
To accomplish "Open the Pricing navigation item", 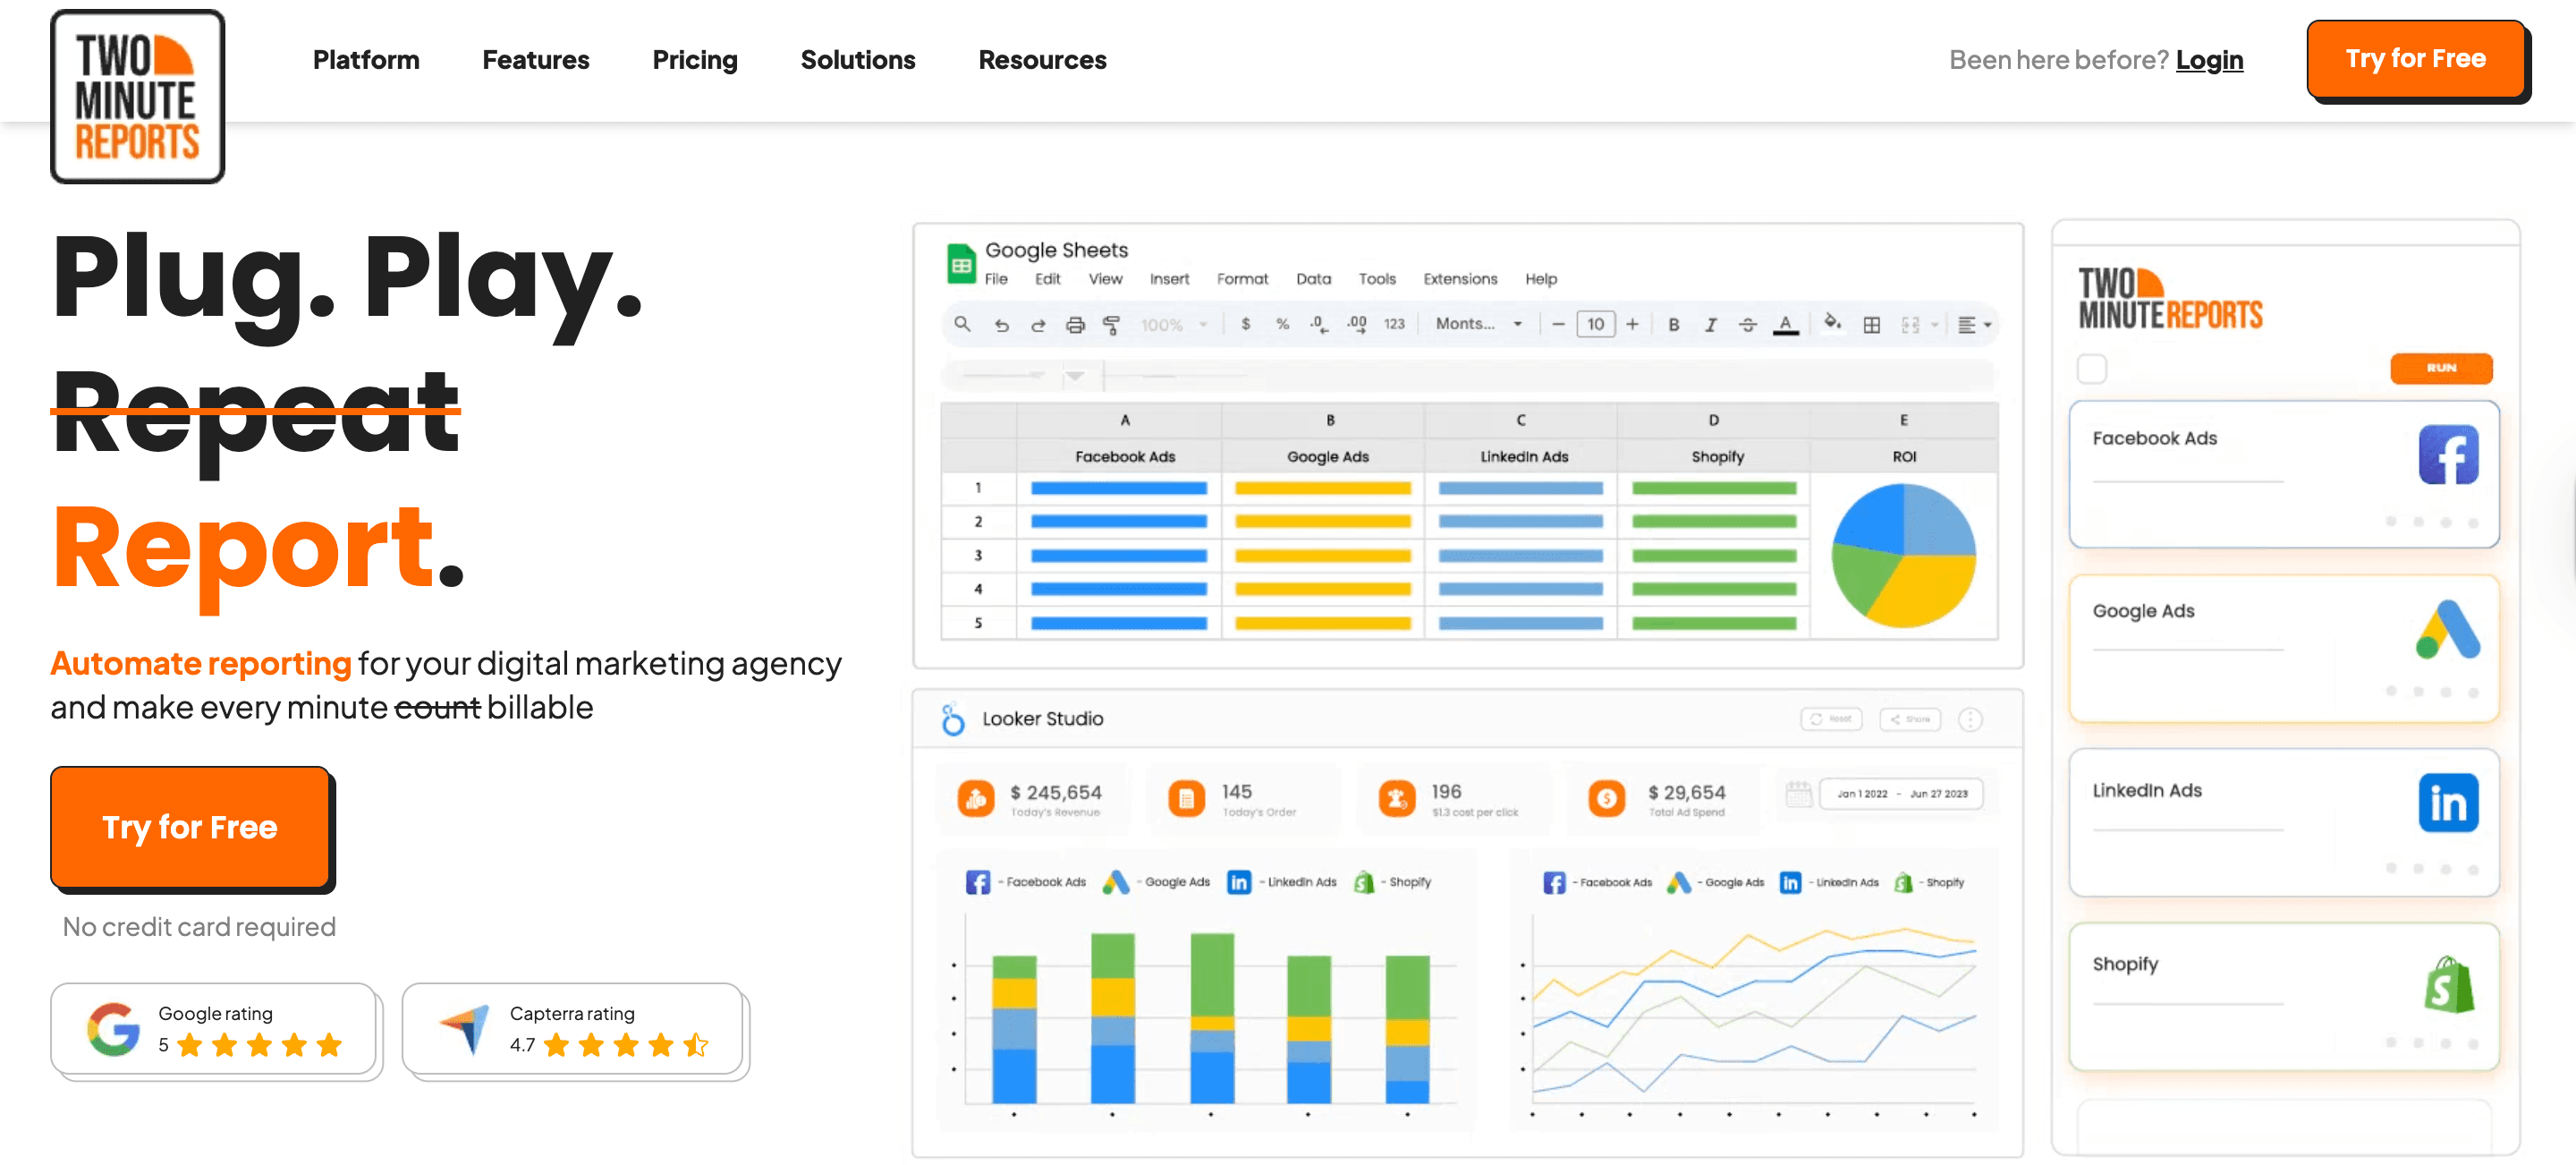I will click(694, 60).
